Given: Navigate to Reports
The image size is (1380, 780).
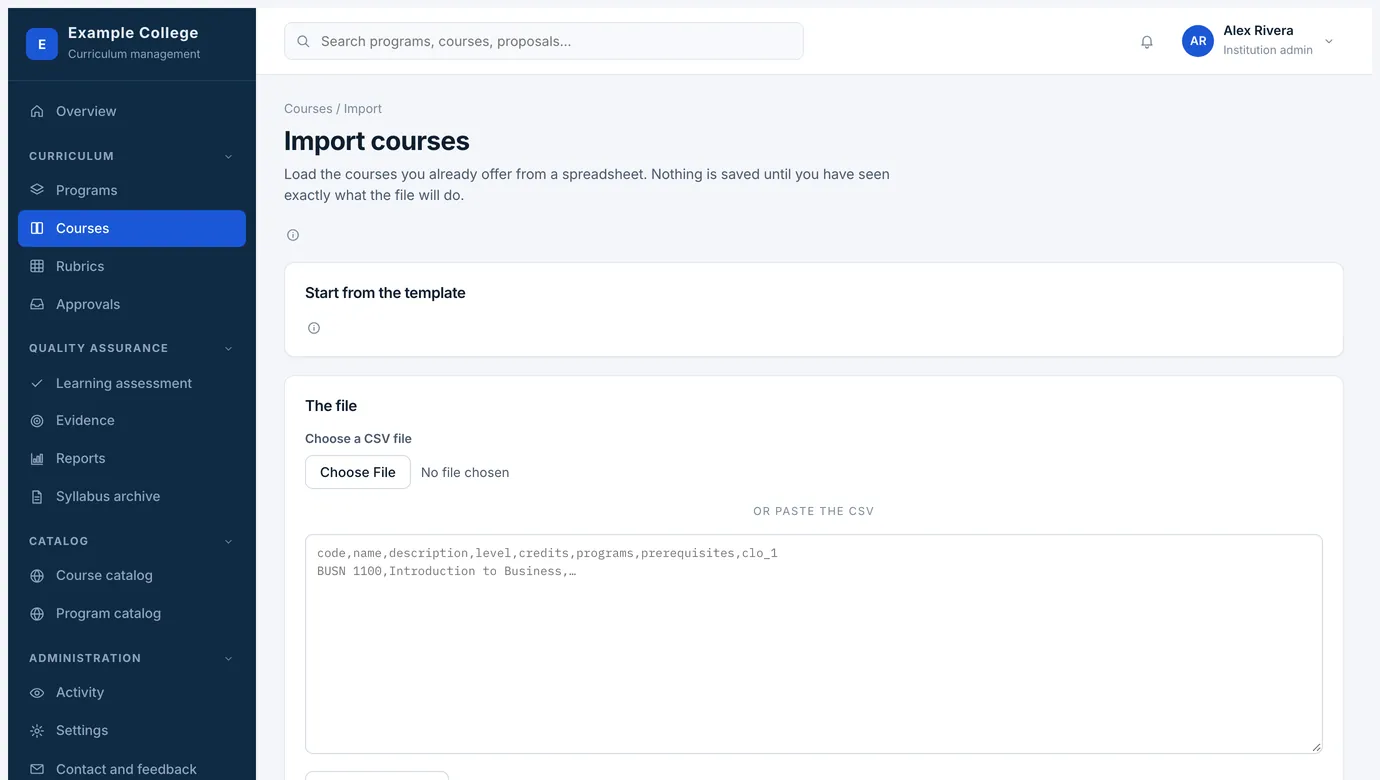Looking at the screenshot, I should [x=132, y=458].
